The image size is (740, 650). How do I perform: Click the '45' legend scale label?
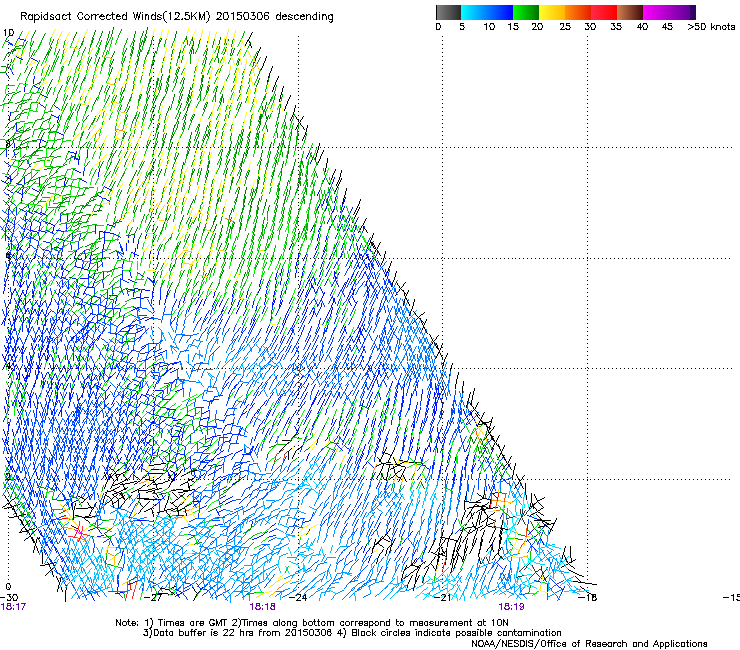(x=667, y=27)
